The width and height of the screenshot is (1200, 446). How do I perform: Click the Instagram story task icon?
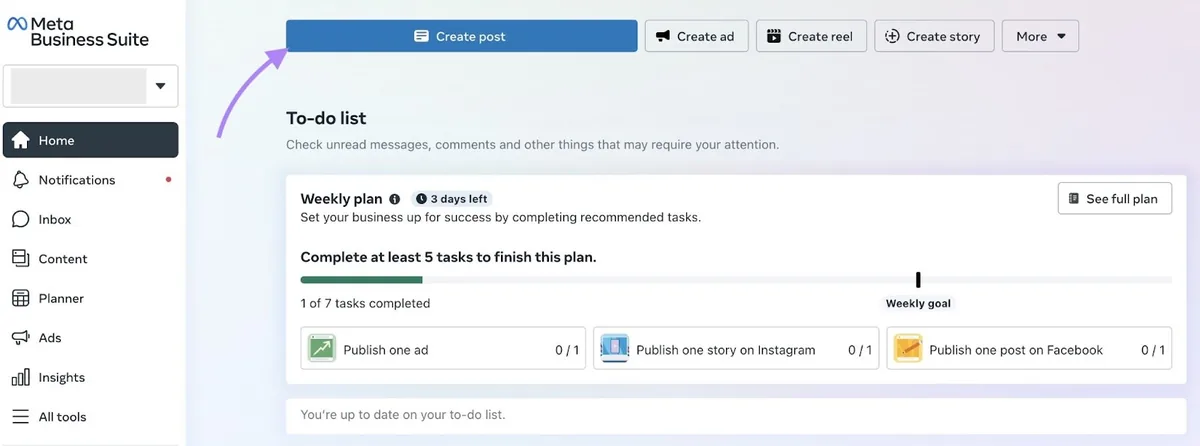[614, 349]
